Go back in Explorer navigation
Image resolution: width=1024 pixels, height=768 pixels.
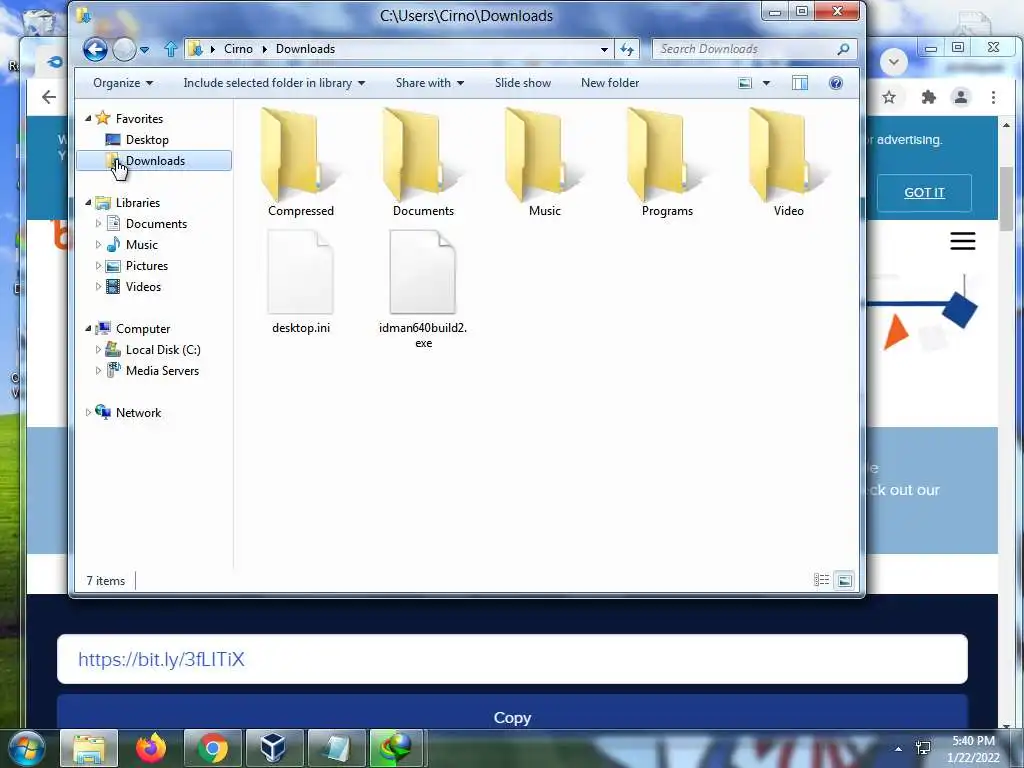[x=95, y=49]
